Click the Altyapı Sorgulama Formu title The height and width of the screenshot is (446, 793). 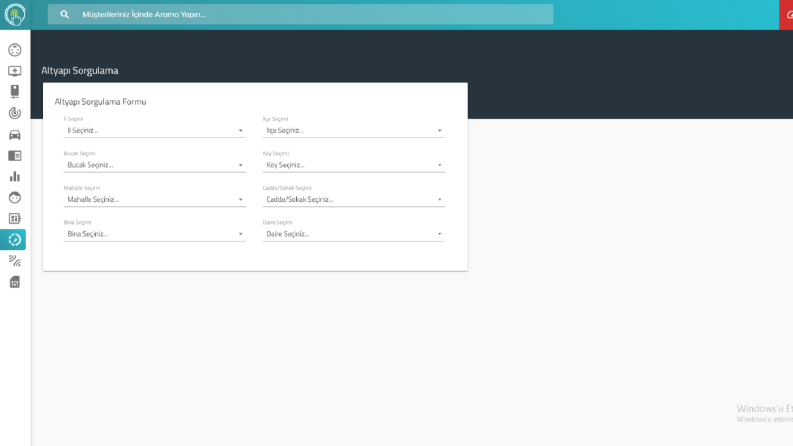tap(100, 102)
